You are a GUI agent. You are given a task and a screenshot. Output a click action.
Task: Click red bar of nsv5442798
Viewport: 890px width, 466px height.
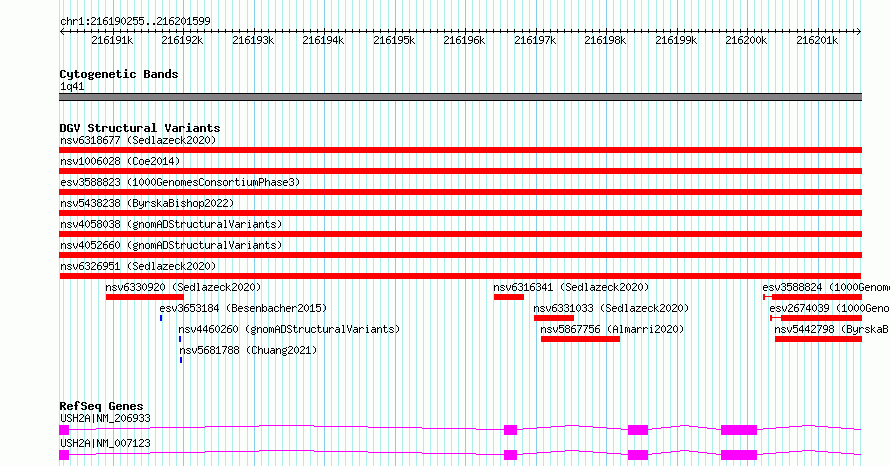[818, 339]
